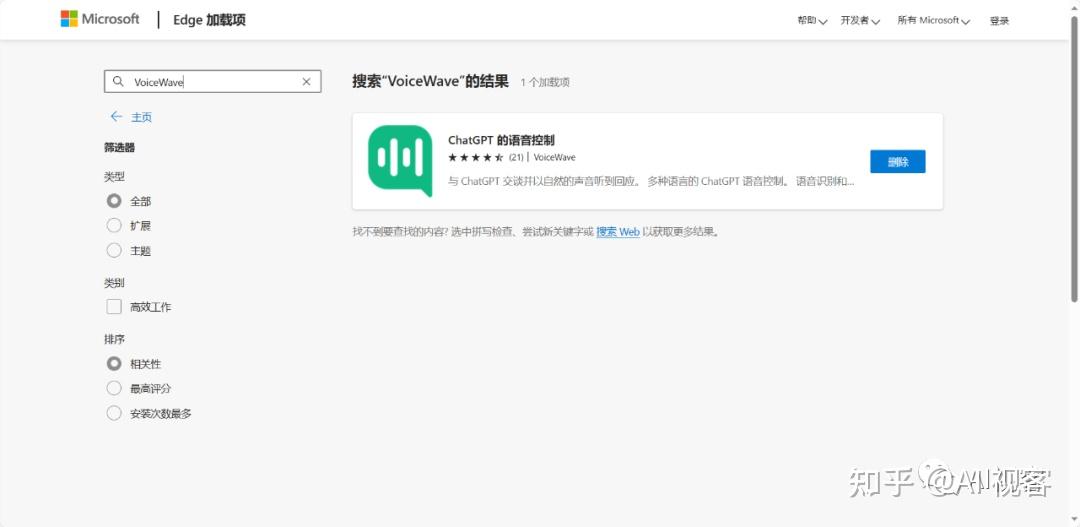Go back to 主页
The width and height of the screenshot is (1080, 527).
[x=141, y=117]
